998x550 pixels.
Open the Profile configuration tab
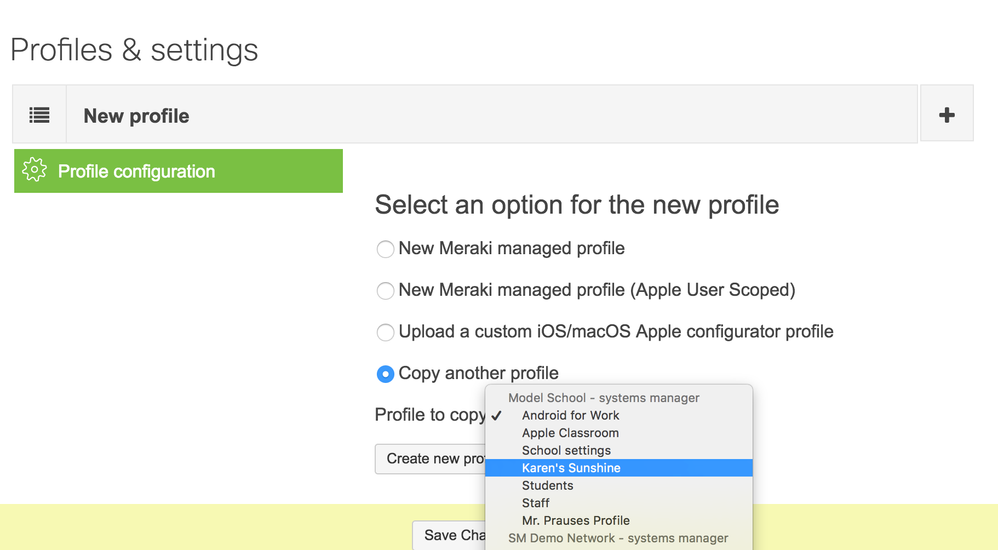pos(178,171)
